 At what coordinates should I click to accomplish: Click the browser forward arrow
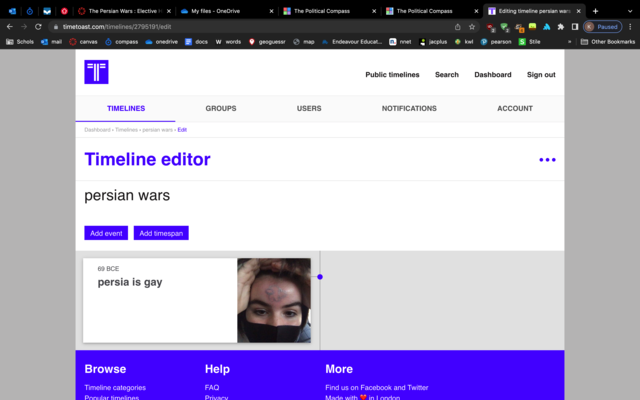pyautogui.click(x=24, y=27)
